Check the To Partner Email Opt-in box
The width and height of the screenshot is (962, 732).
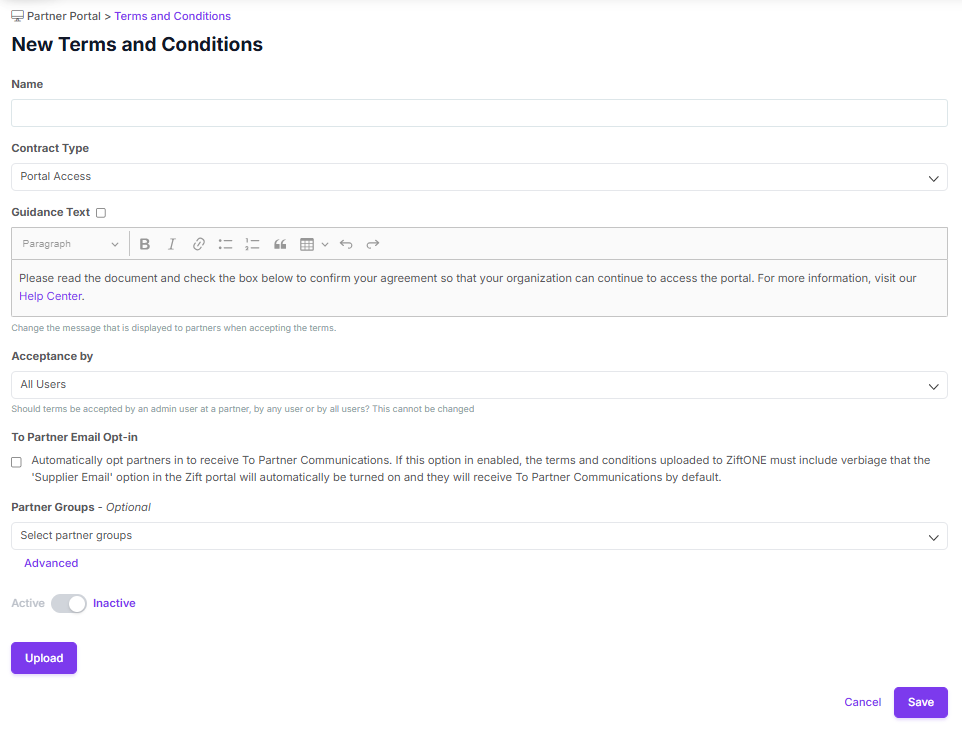[x=16, y=462]
